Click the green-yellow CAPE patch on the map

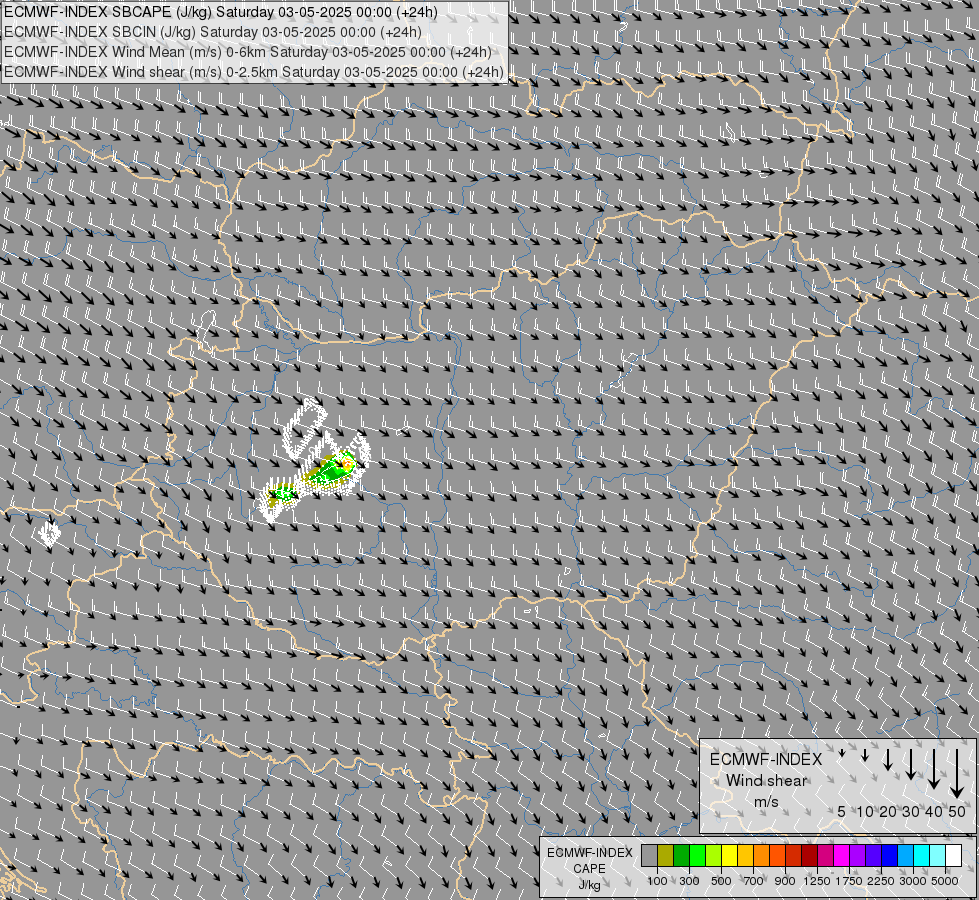click(328, 472)
